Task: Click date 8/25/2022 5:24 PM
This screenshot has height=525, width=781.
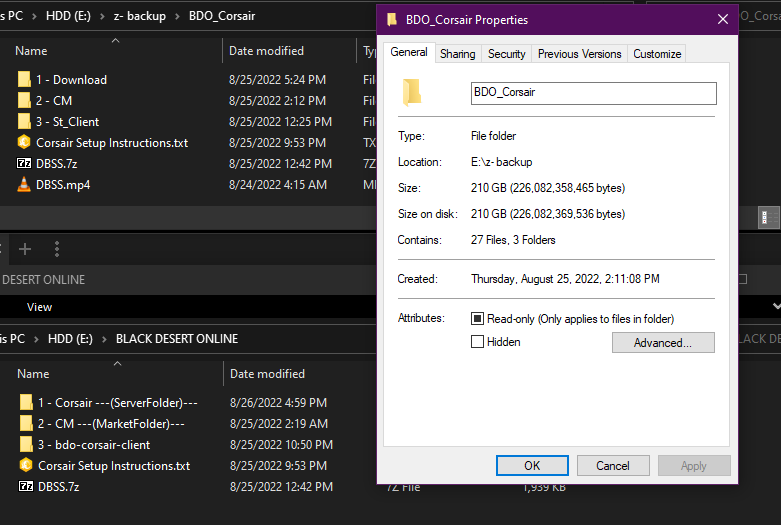Action: 277,80
